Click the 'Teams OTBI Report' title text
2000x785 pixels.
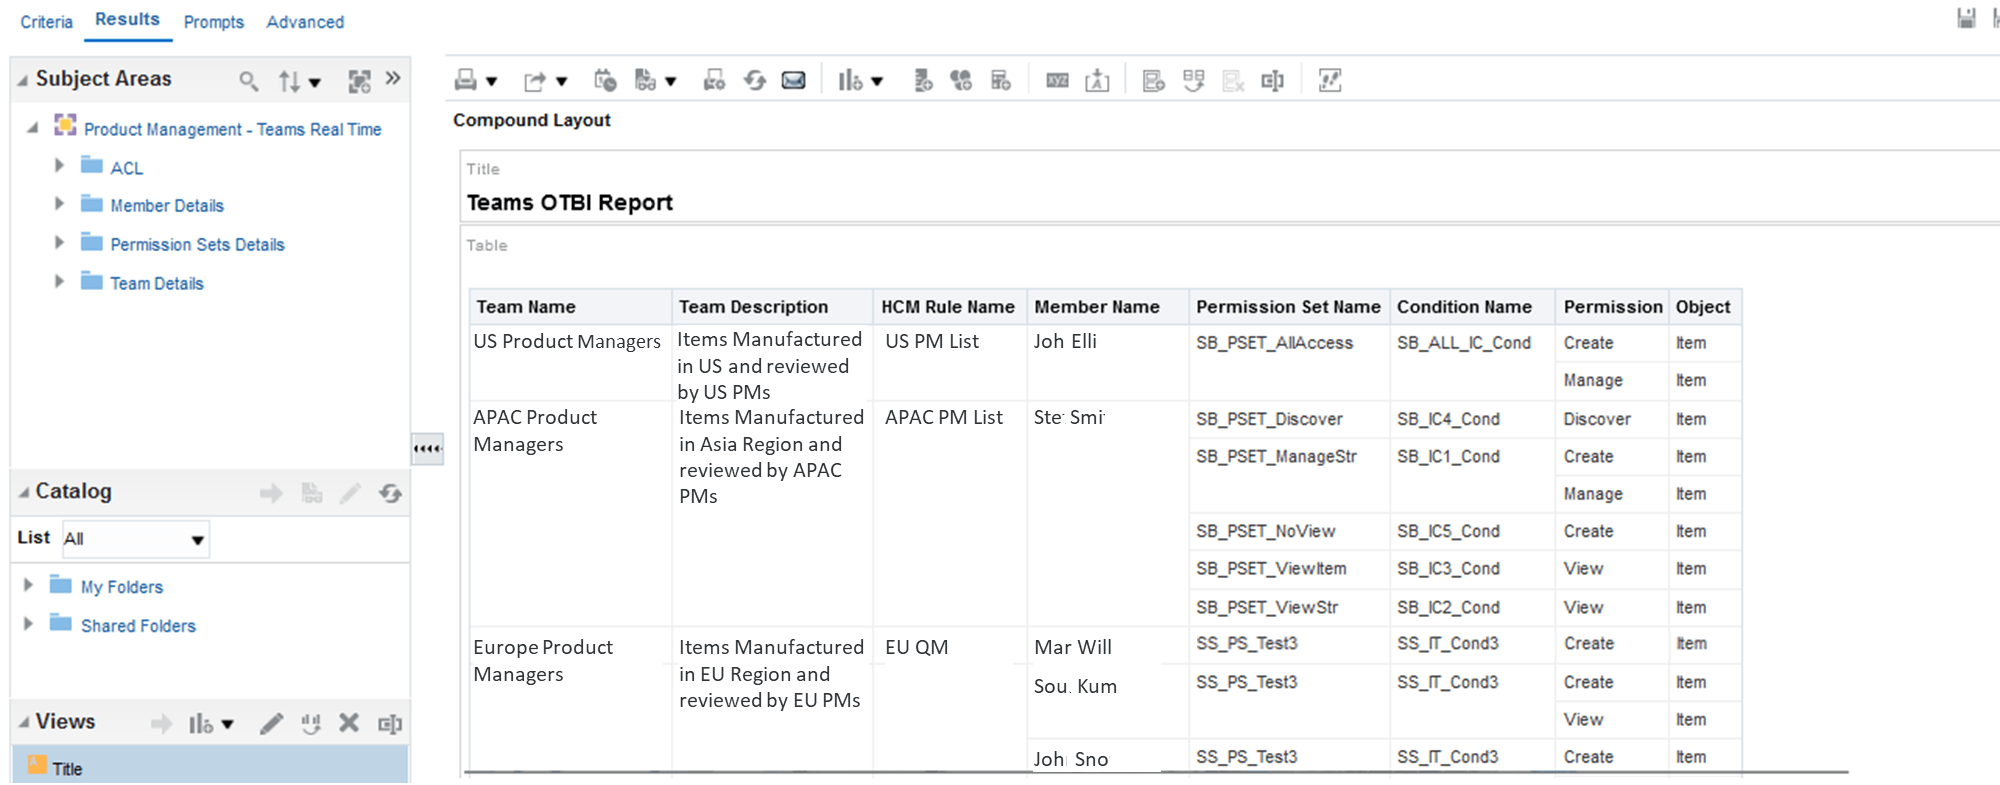(x=569, y=203)
